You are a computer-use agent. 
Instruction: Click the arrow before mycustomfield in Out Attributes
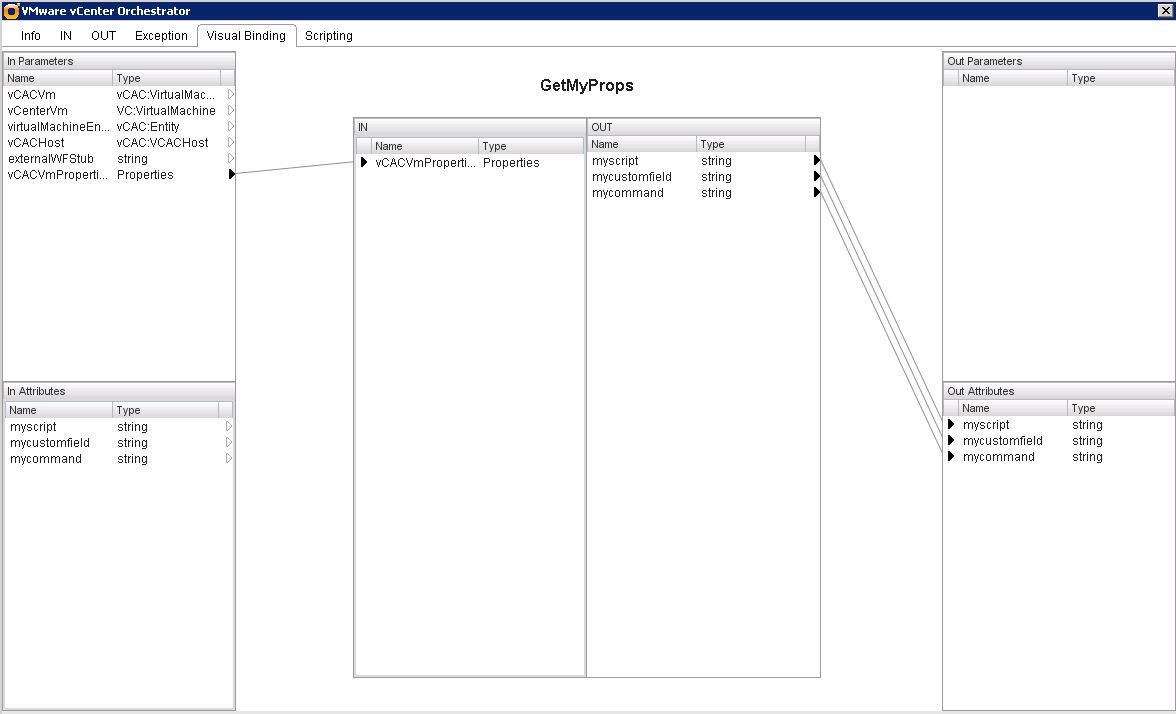coord(952,440)
